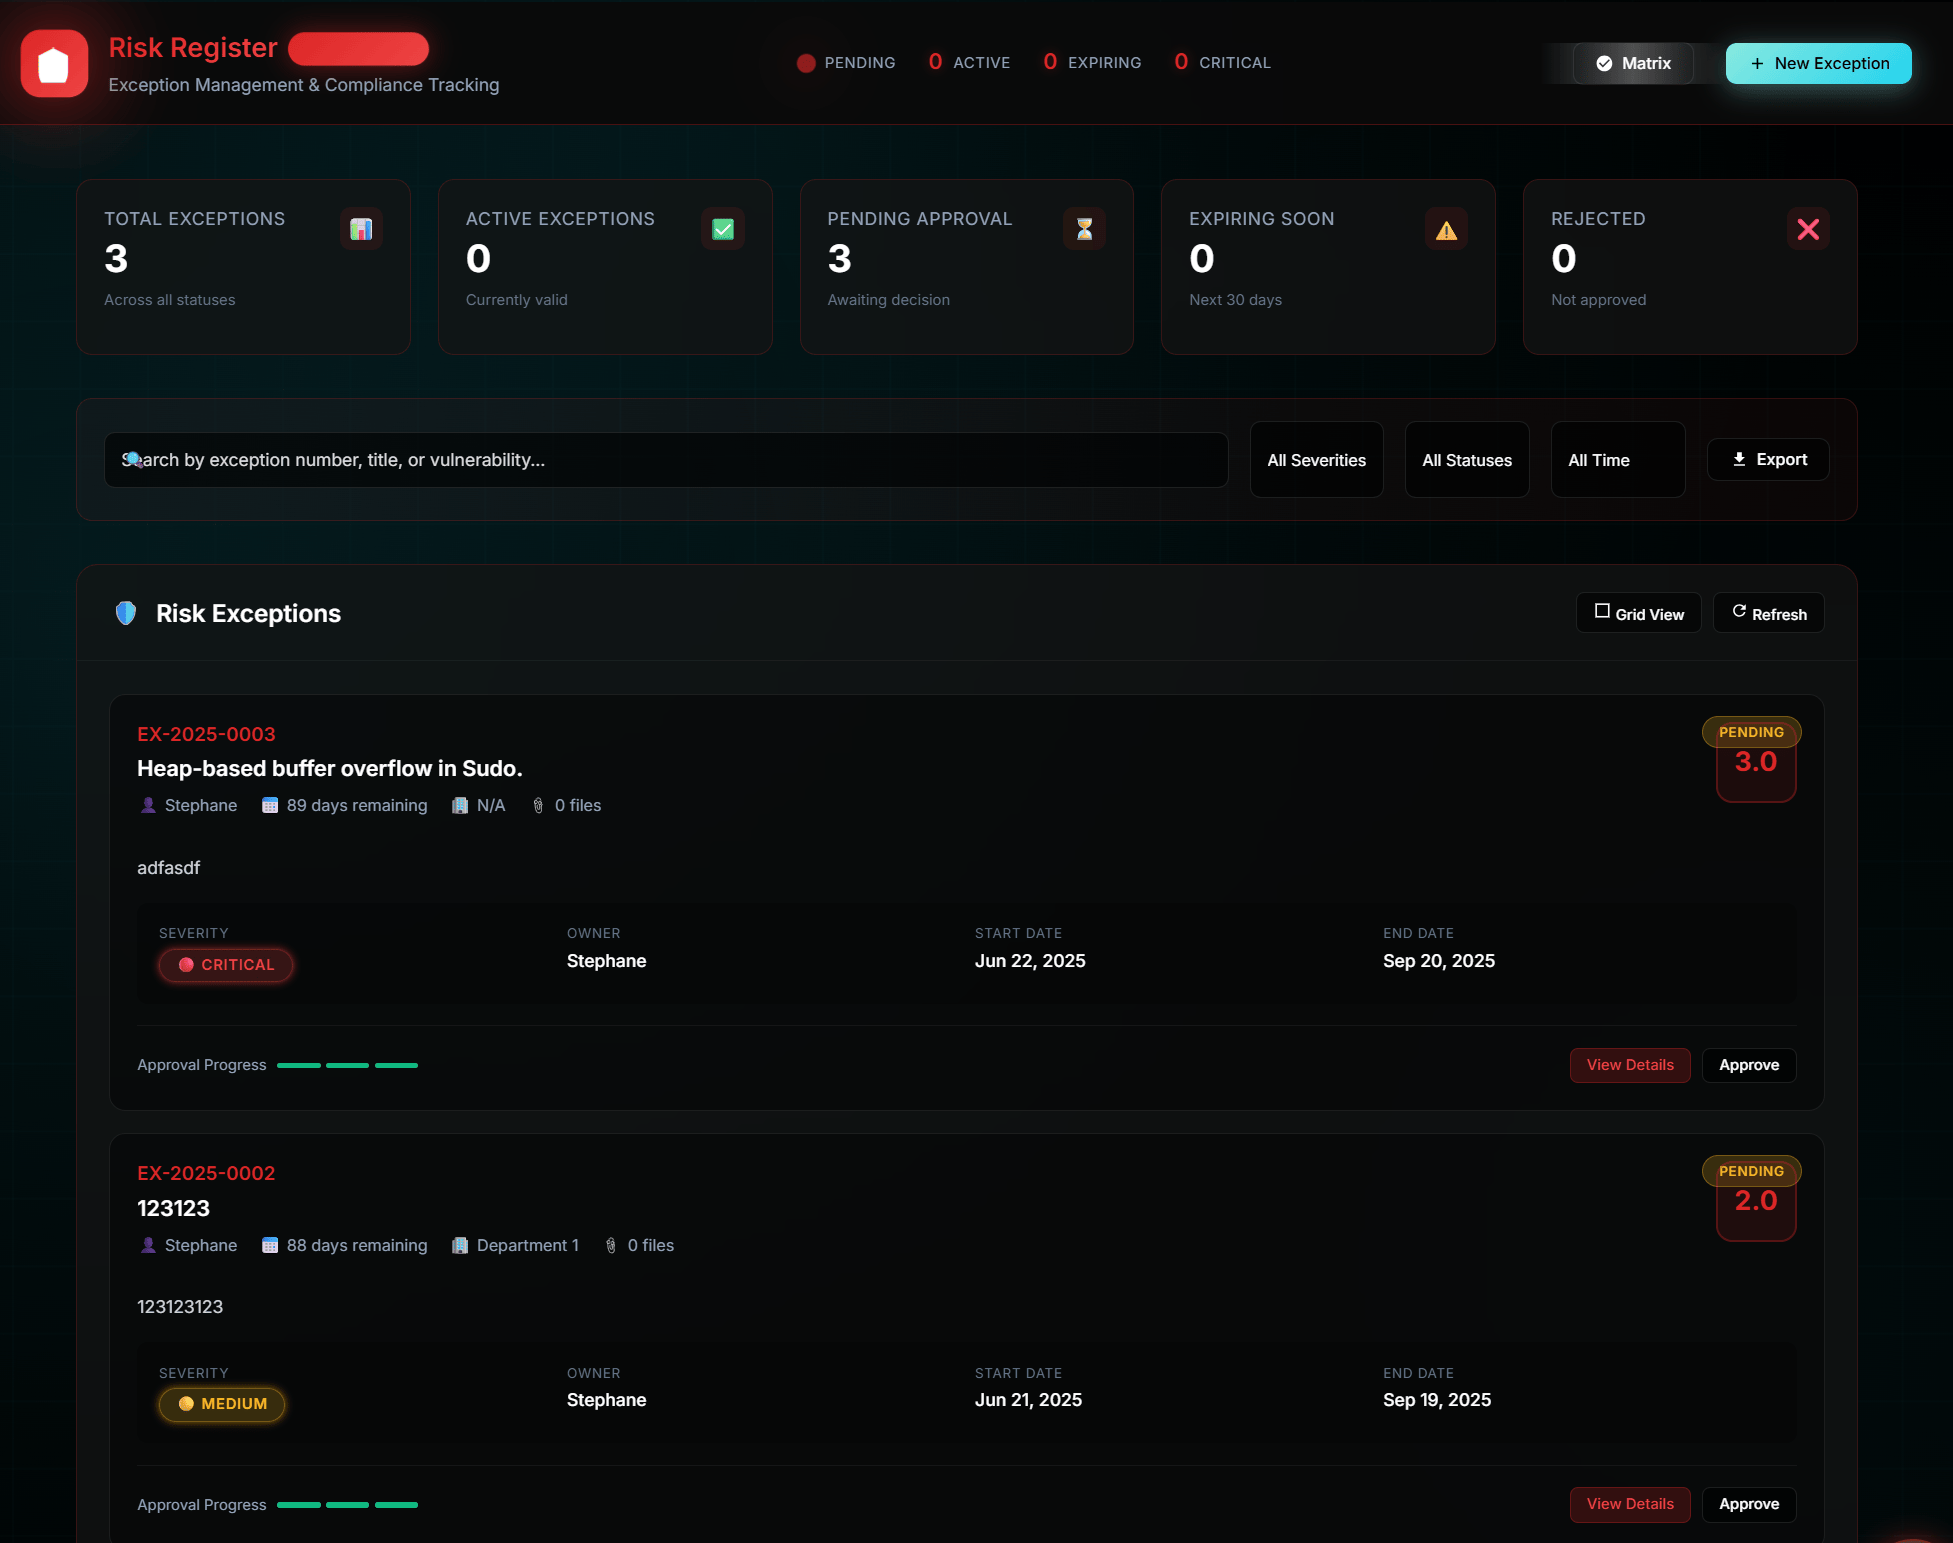Open the EX-2025-0002 exception link
Viewport: 1953px width, 1543px height.
point(206,1173)
